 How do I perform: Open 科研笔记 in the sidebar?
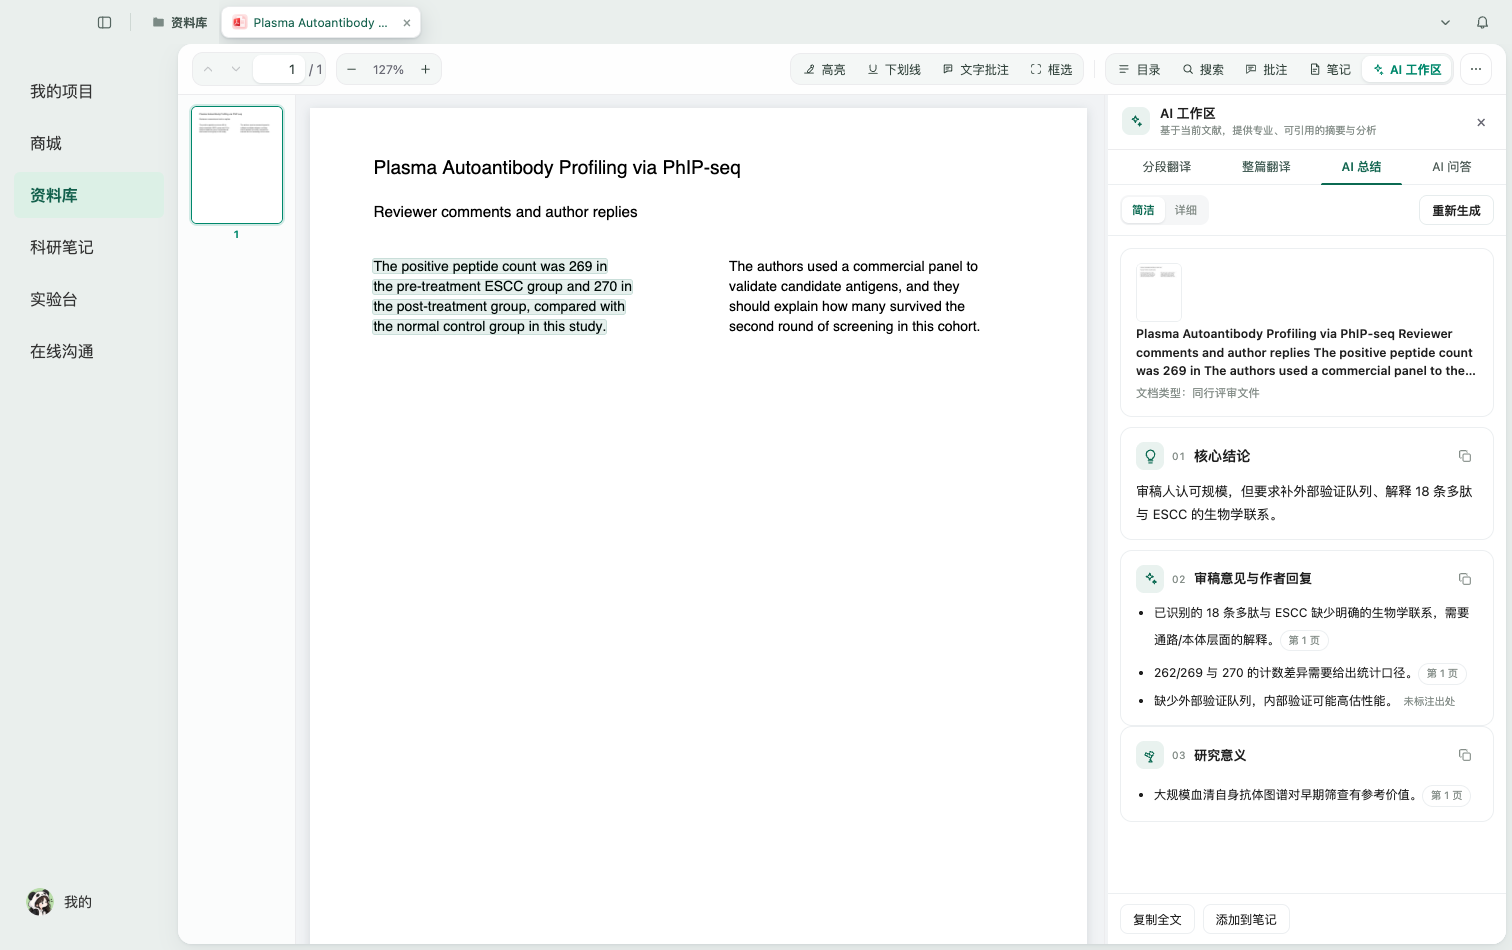click(x=89, y=247)
